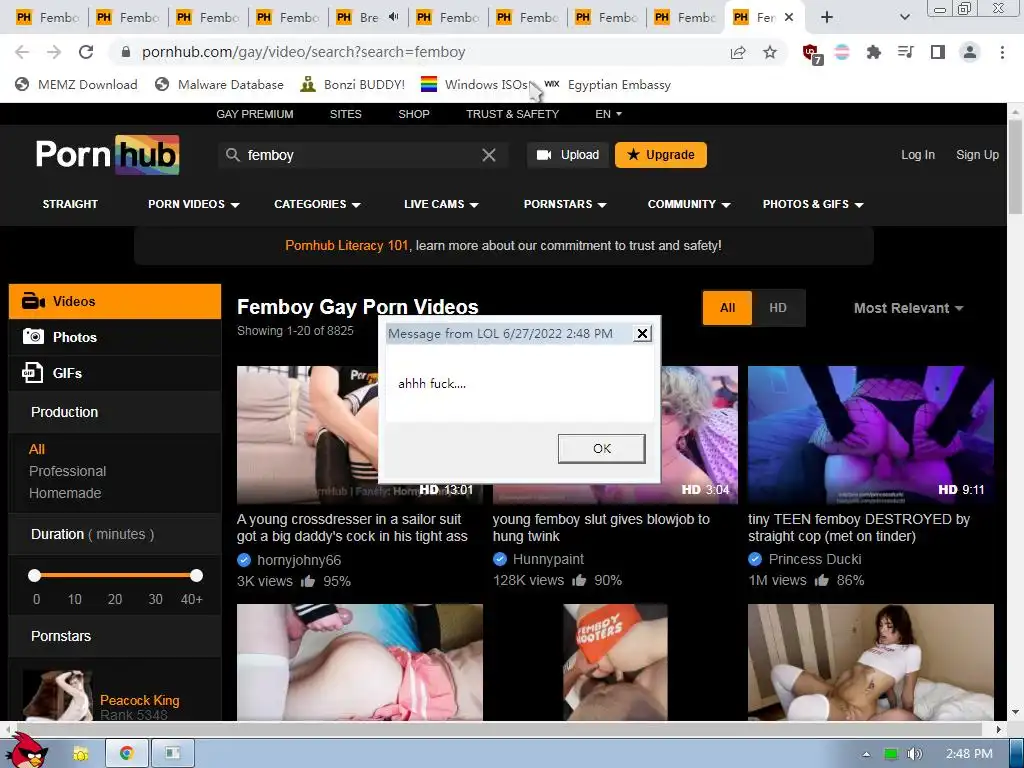Click OK in the LOL message dialog

tap(601, 449)
